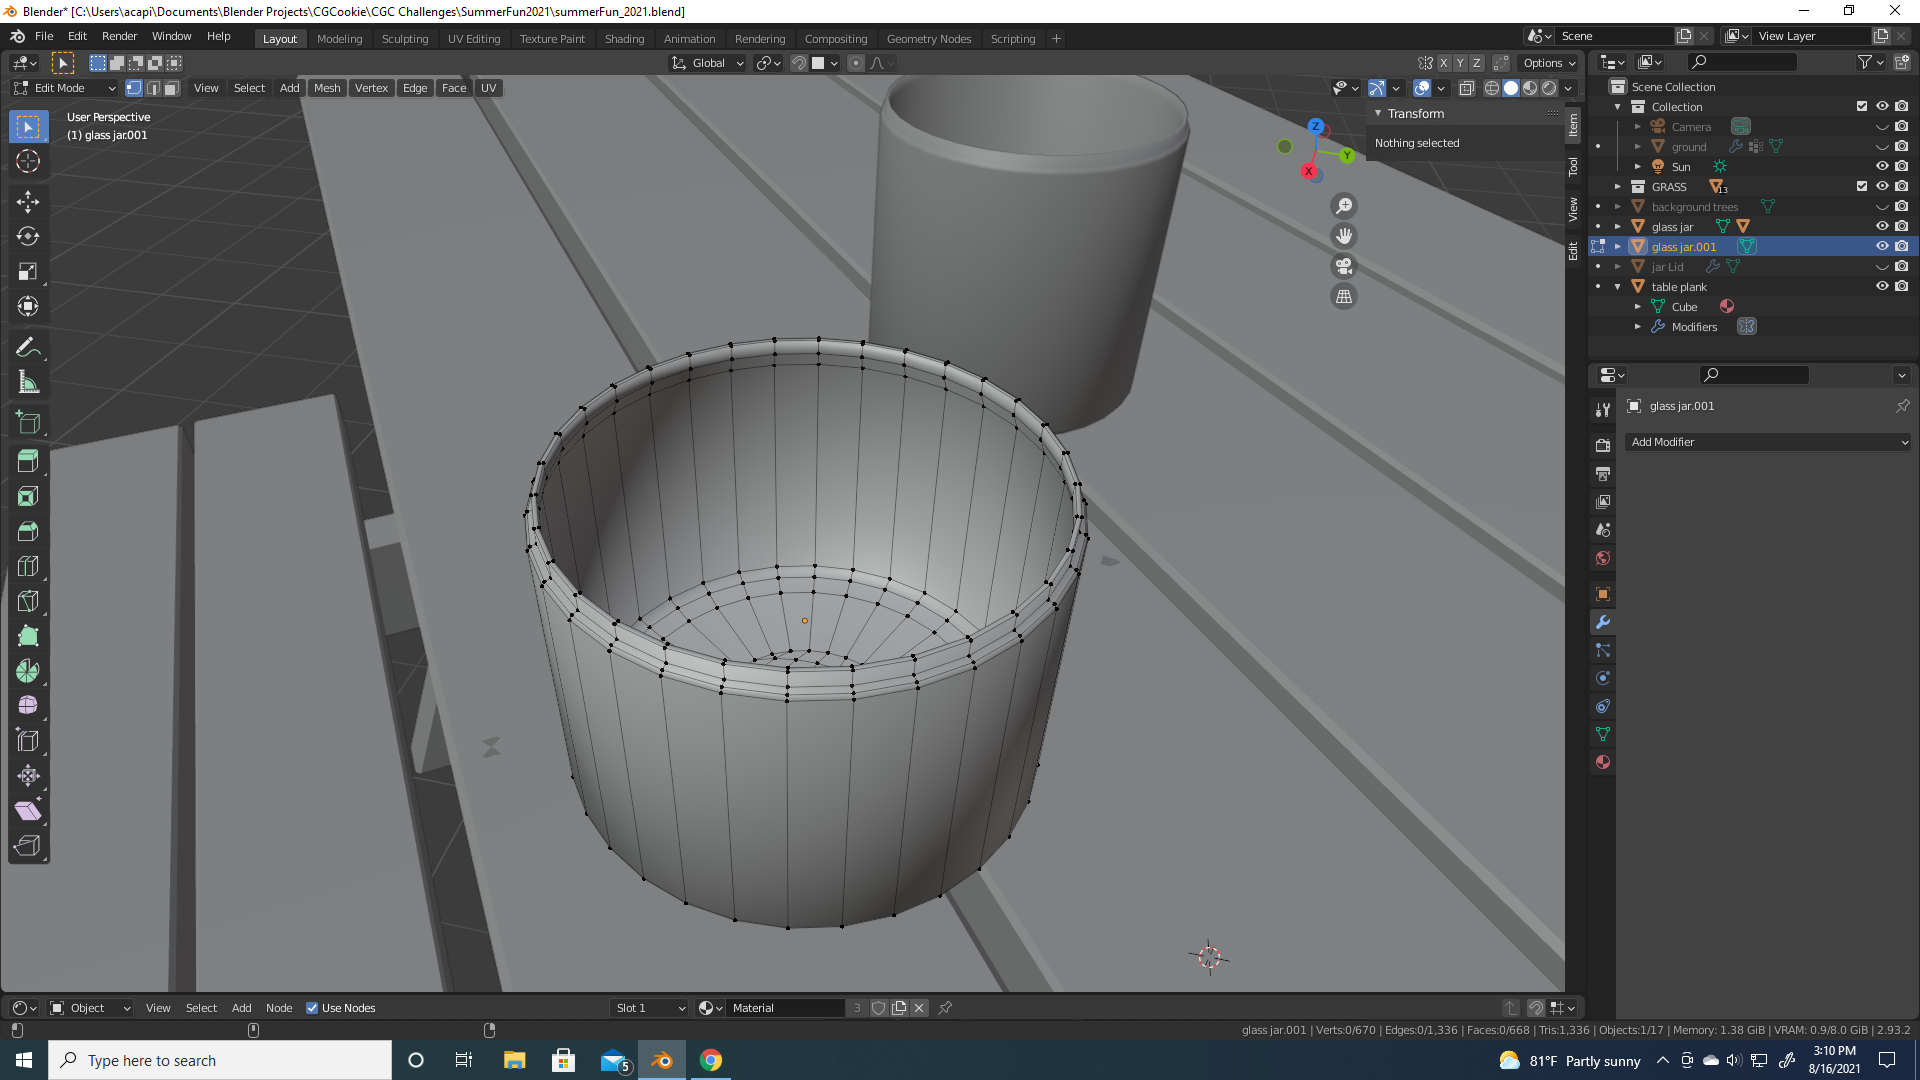Hide glass jar.001 in viewport
Image resolution: width=1920 pixels, height=1080 pixels.
coord(1882,246)
